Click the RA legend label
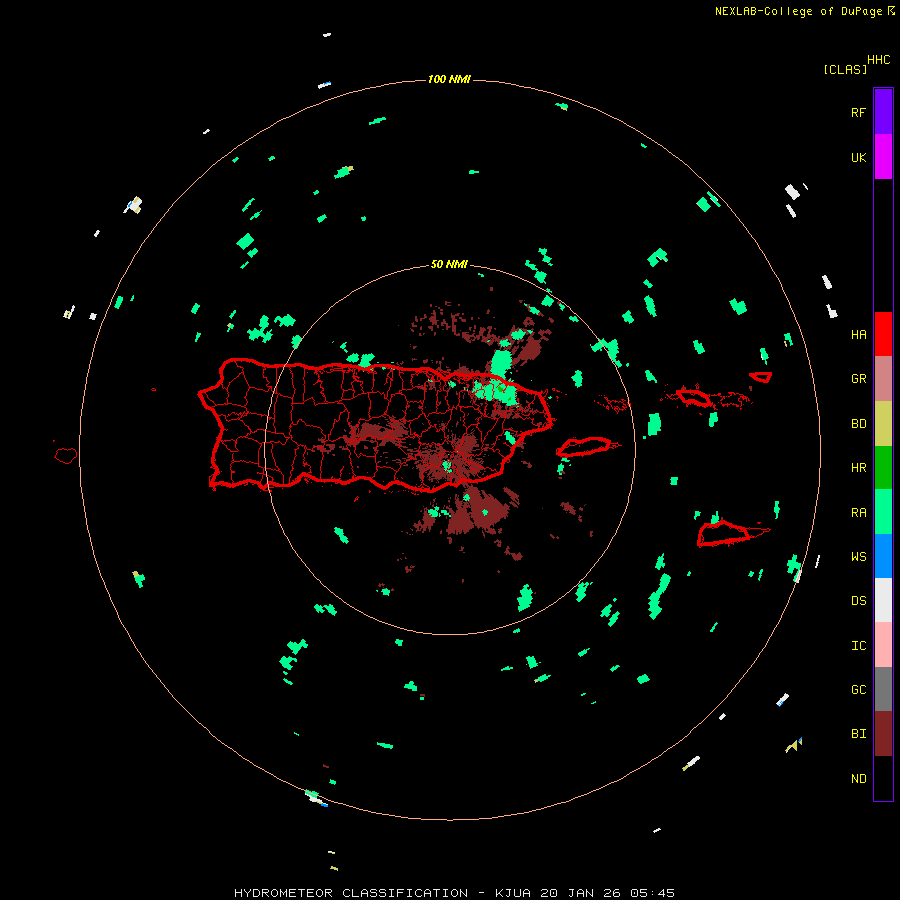The height and width of the screenshot is (900, 900). tap(858, 513)
